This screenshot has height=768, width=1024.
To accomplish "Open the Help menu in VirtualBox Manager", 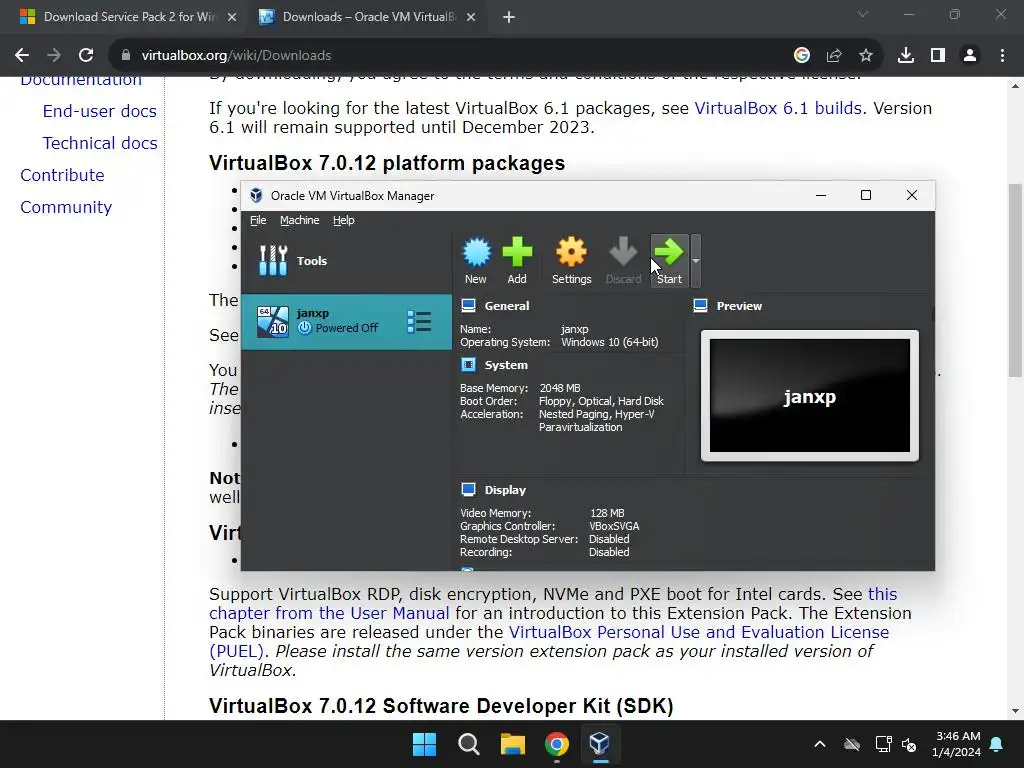I will click(344, 220).
